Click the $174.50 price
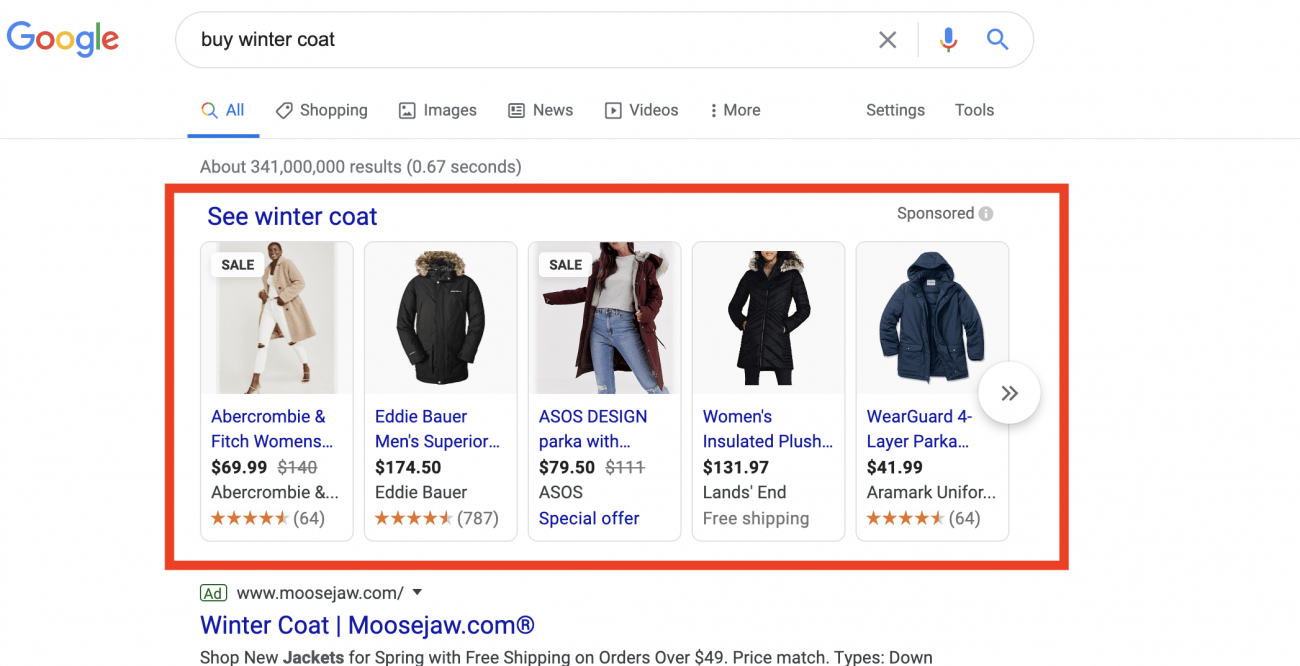This screenshot has height=666, width=1300. [408, 467]
